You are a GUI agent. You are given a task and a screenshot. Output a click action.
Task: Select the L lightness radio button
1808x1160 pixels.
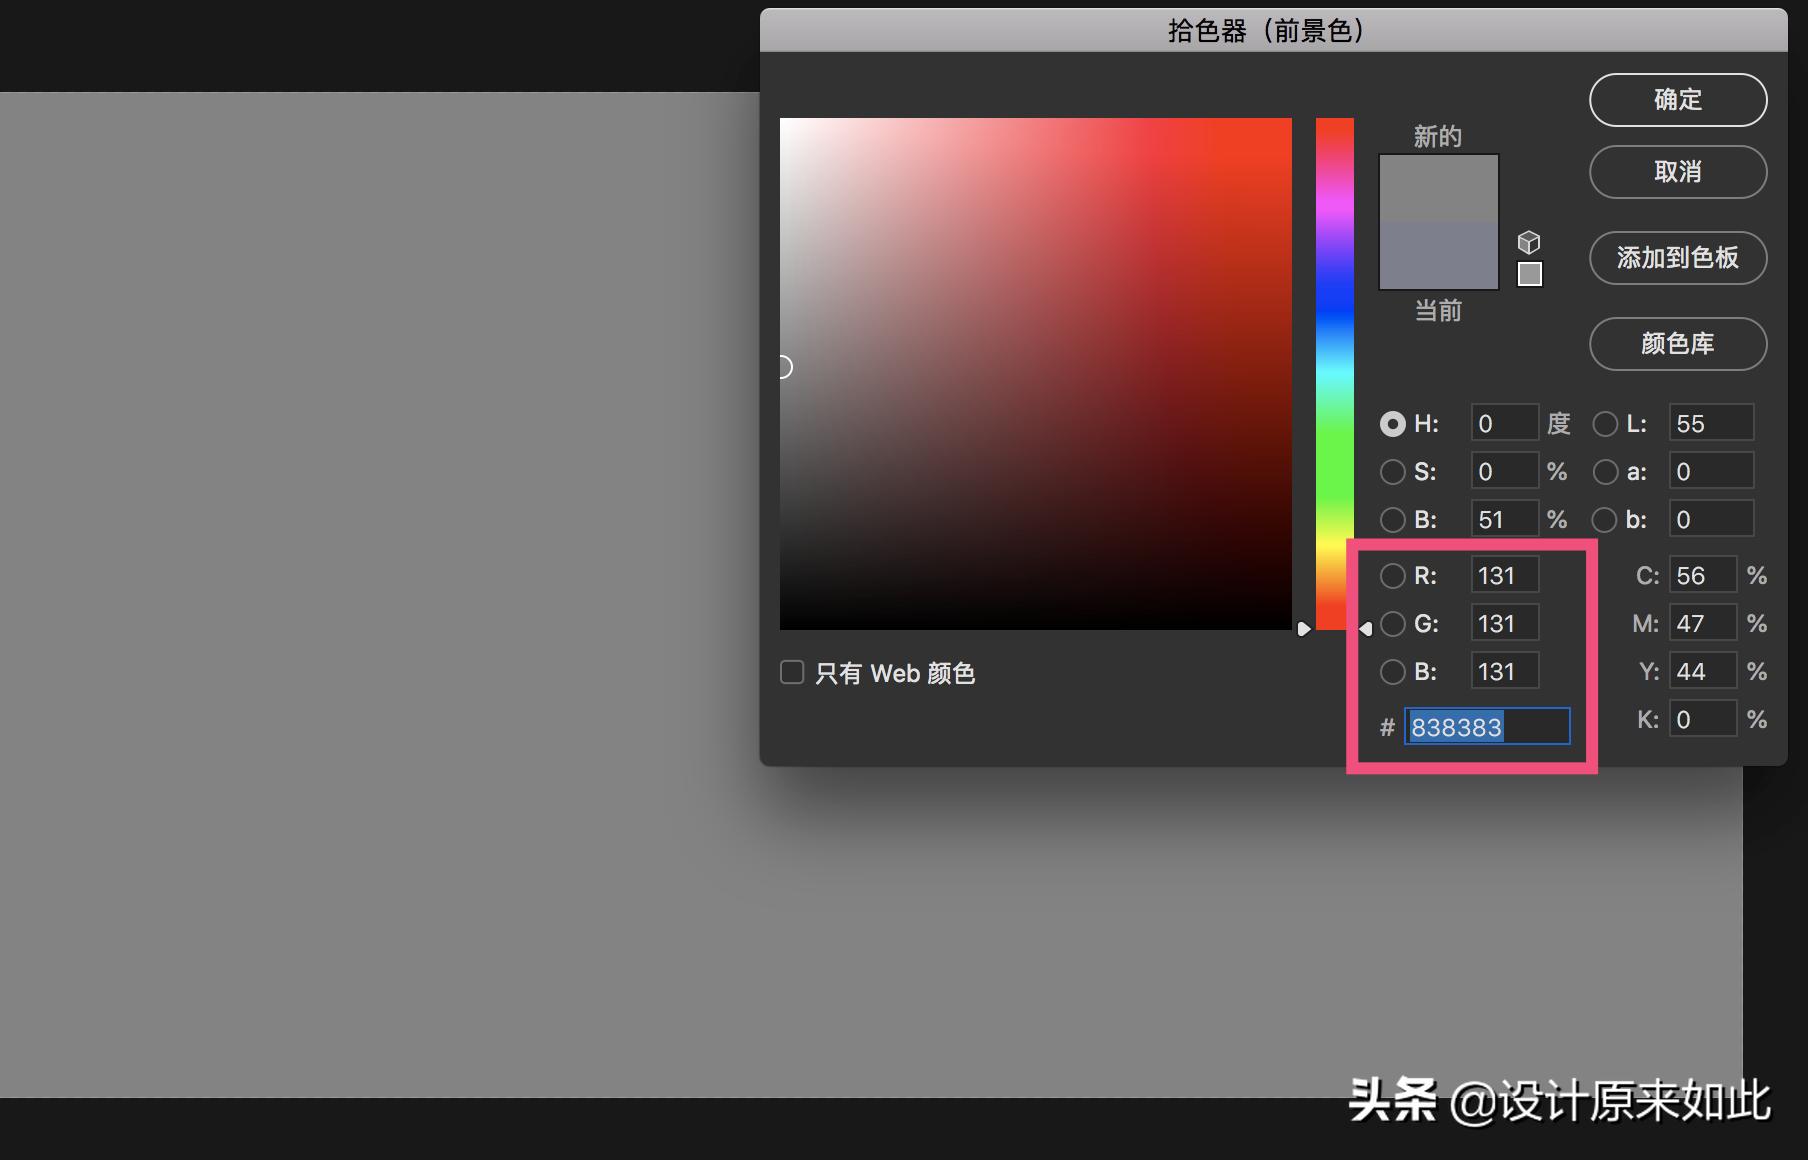pos(1606,423)
